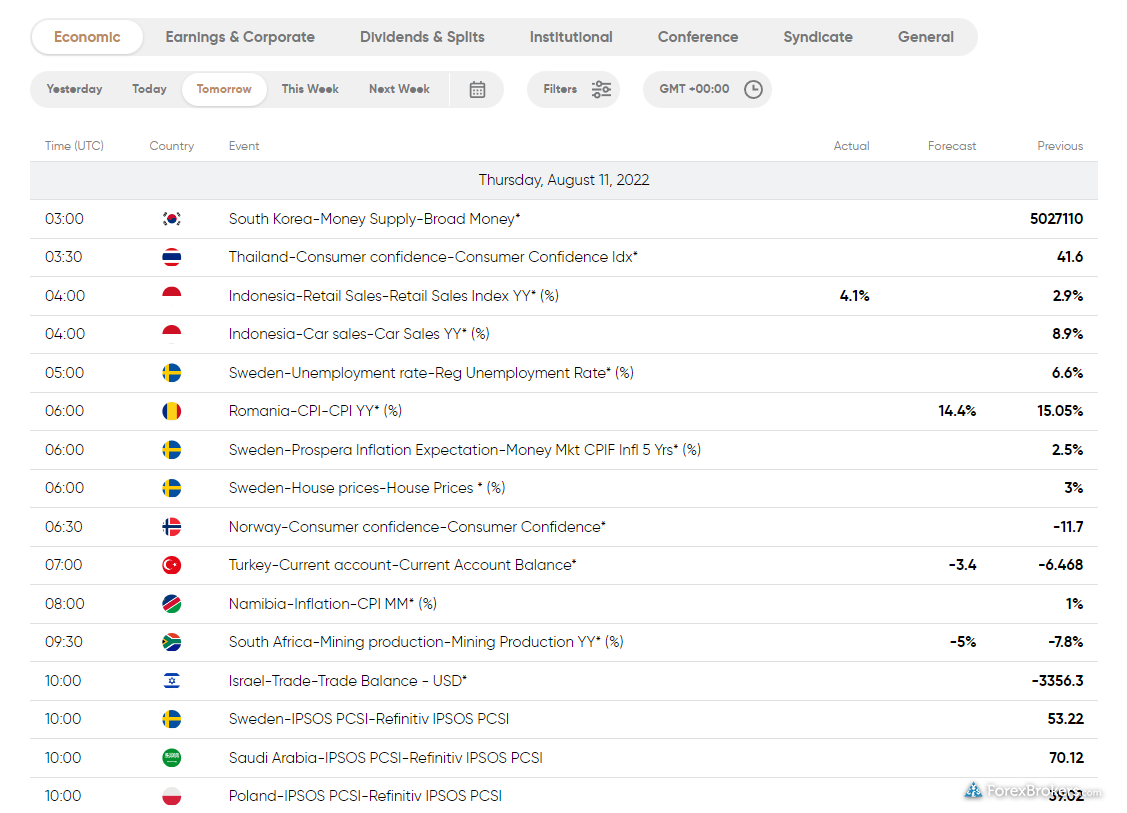The image size is (1127, 813).
Task: Click the Romania CPI YY event
Action: click(315, 411)
